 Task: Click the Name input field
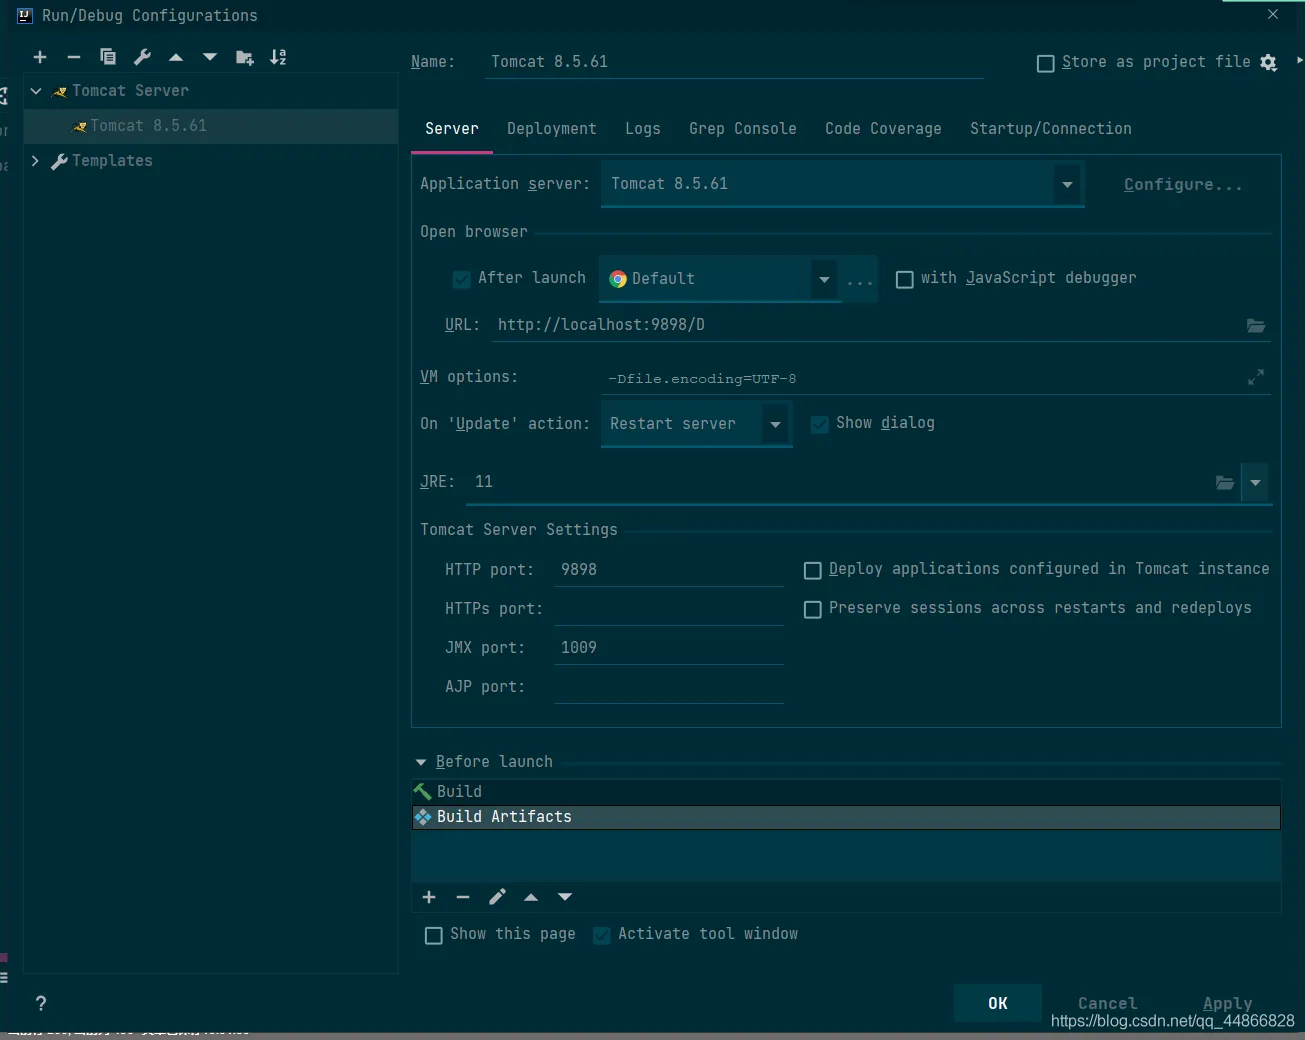coord(732,62)
